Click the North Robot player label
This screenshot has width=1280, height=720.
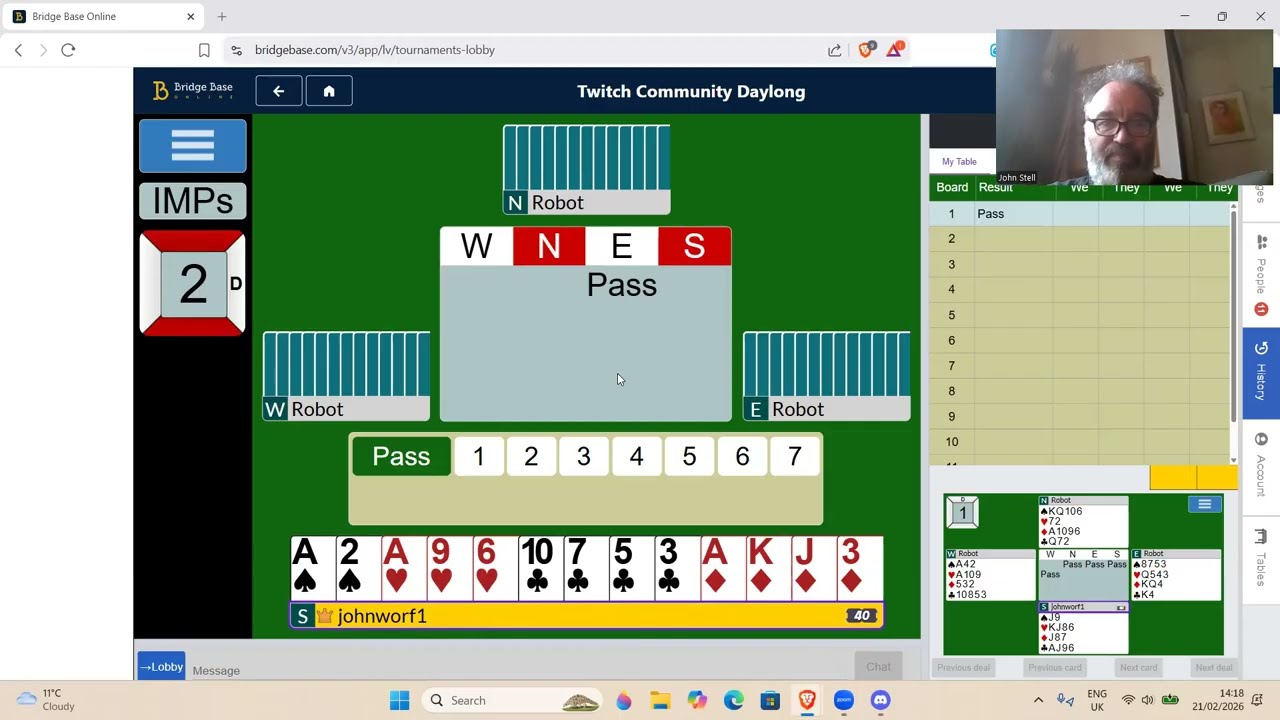[x=586, y=203]
